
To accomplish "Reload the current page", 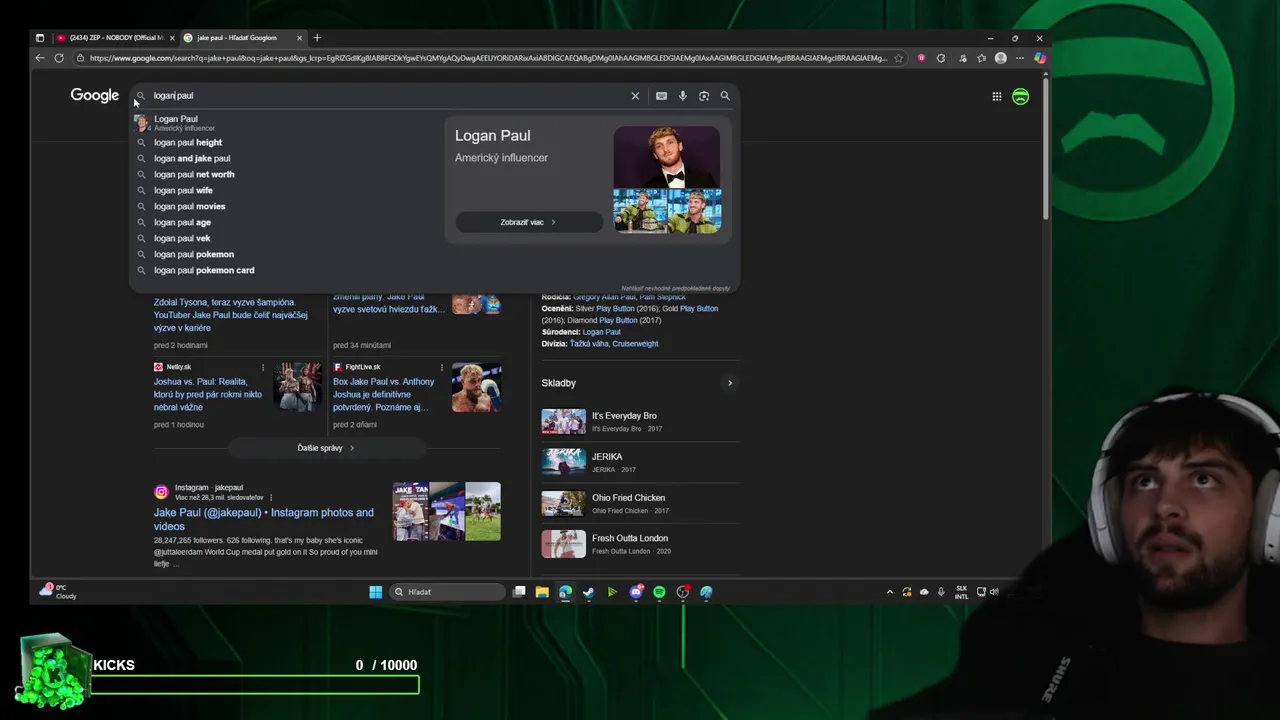I will pyautogui.click(x=59, y=58).
